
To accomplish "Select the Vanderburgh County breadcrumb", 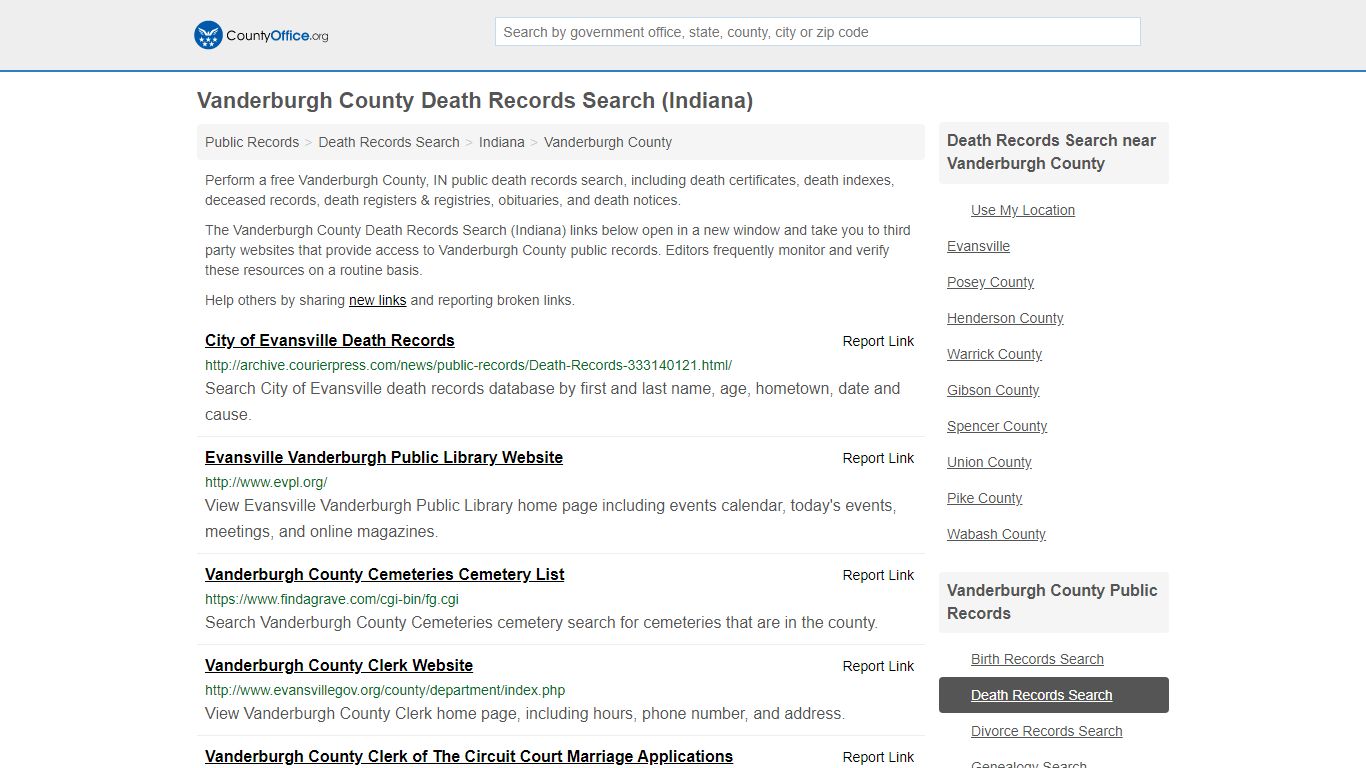I will pyautogui.click(x=608, y=142).
